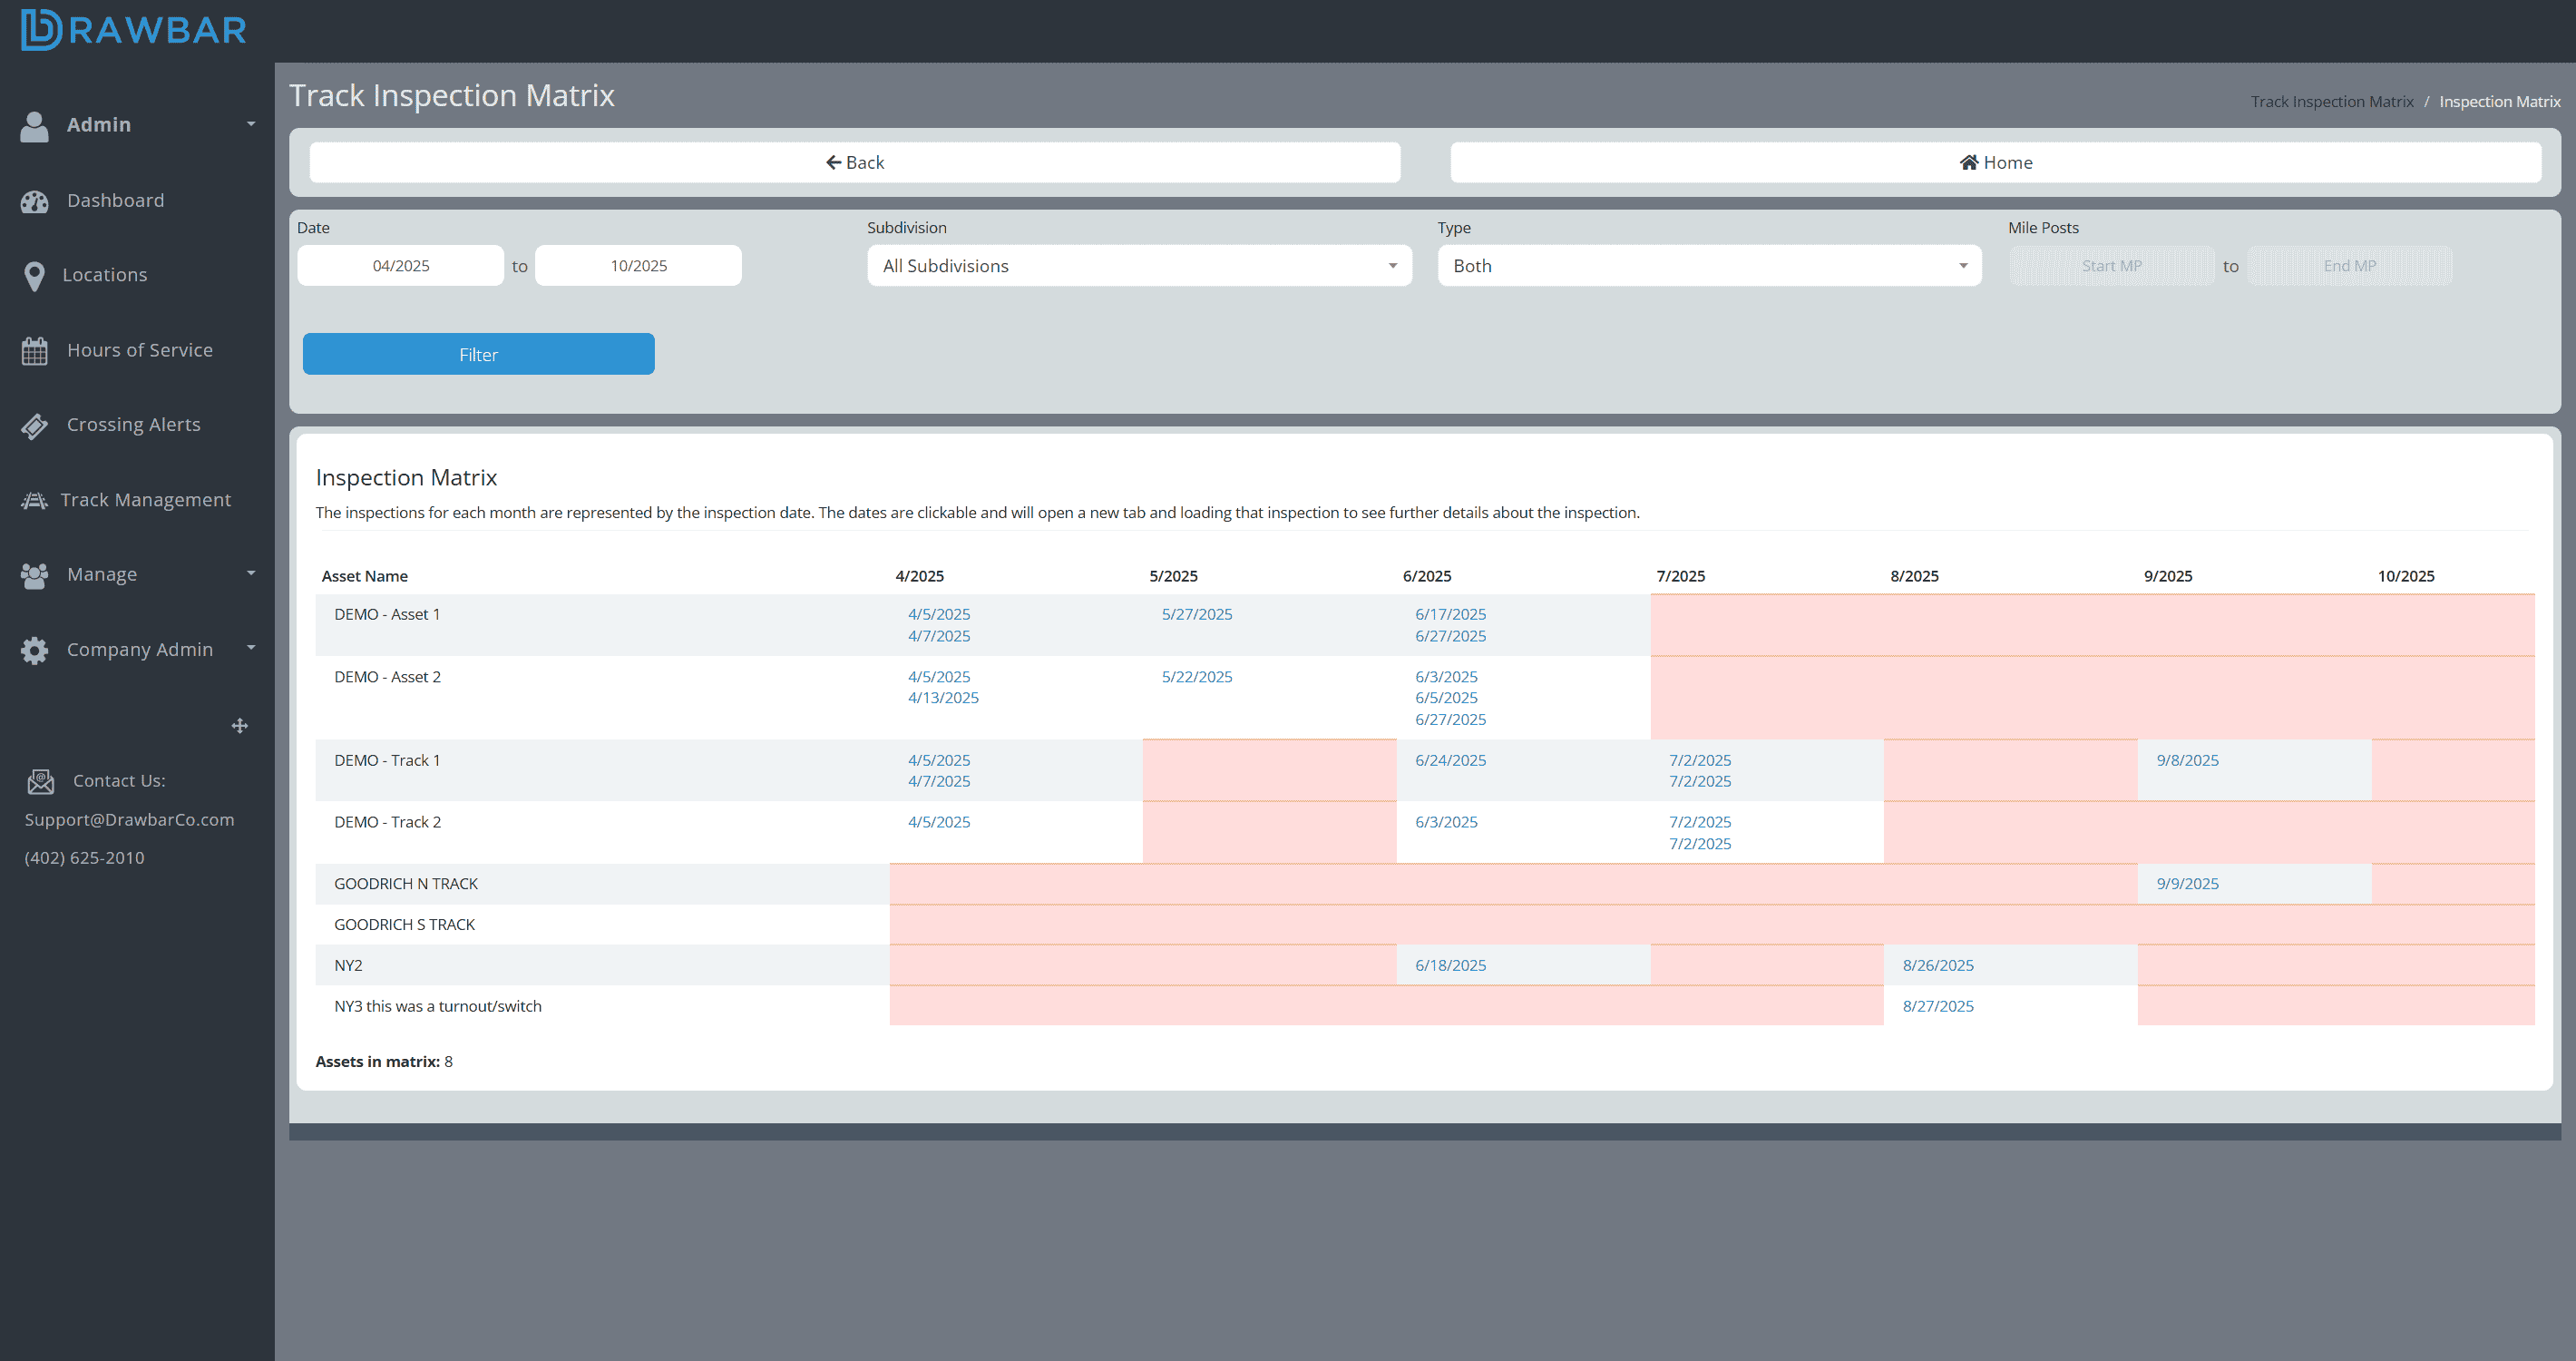Image resolution: width=2576 pixels, height=1361 pixels.
Task: Select Track Management in the sidebar
Action: [x=147, y=499]
